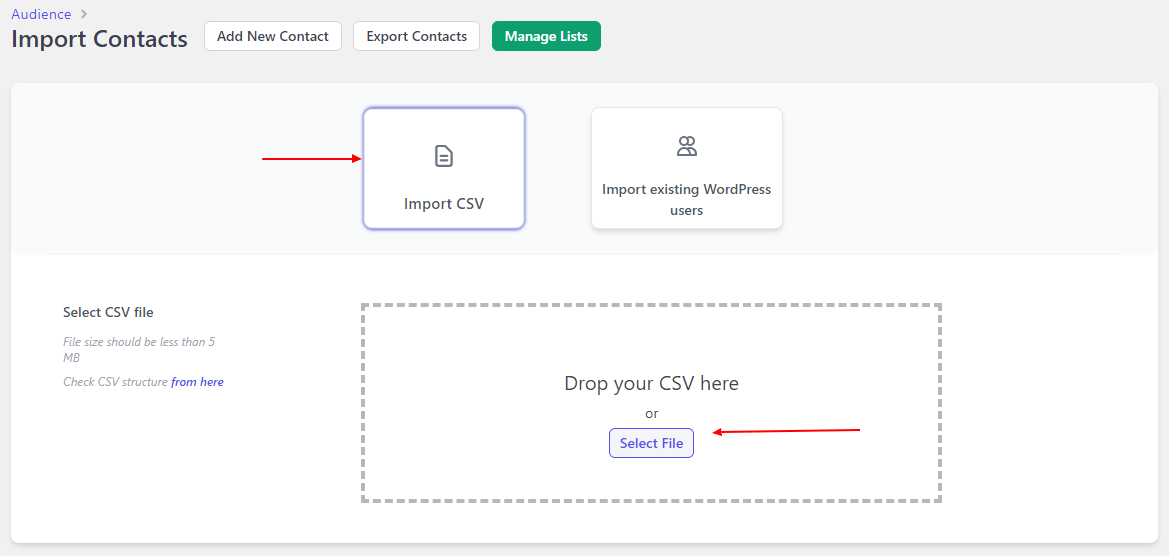The width and height of the screenshot is (1169, 556).
Task: Open the Add New Contact form
Action: [273, 36]
